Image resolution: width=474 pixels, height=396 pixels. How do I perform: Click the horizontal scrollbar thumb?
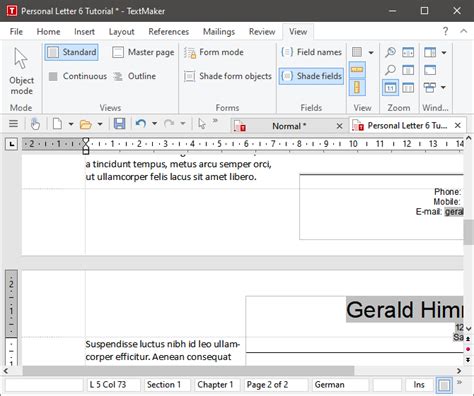[x=188, y=370]
